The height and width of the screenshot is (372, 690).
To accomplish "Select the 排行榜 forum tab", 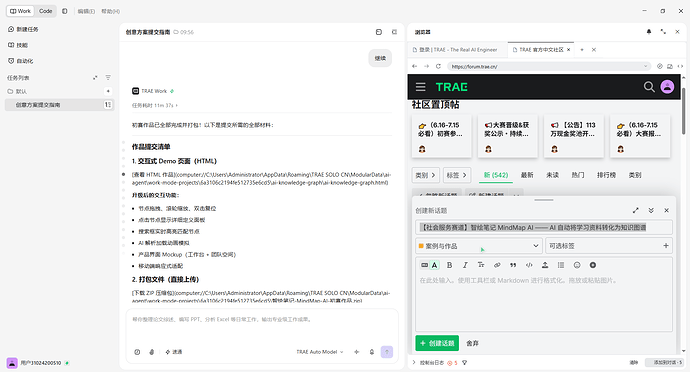I will pyautogui.click(x=606, y=175).
